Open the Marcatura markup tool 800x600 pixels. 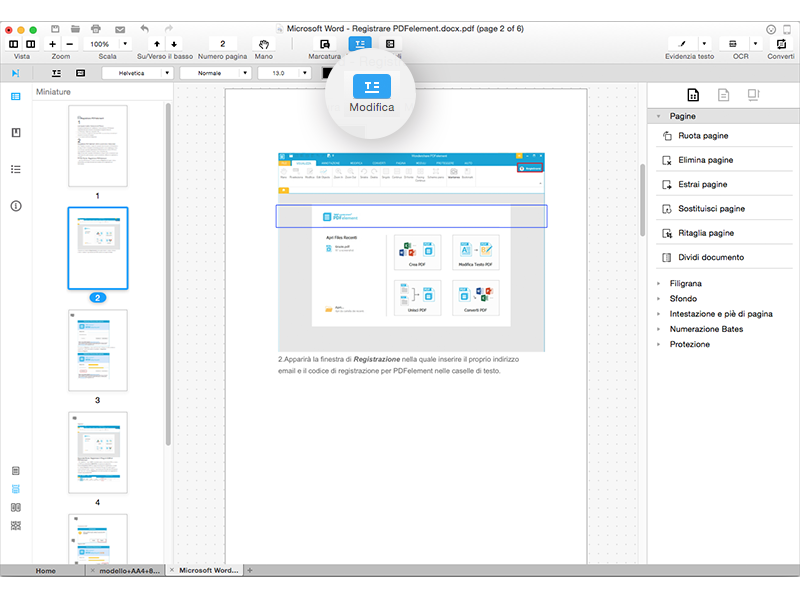pos(324,44)
